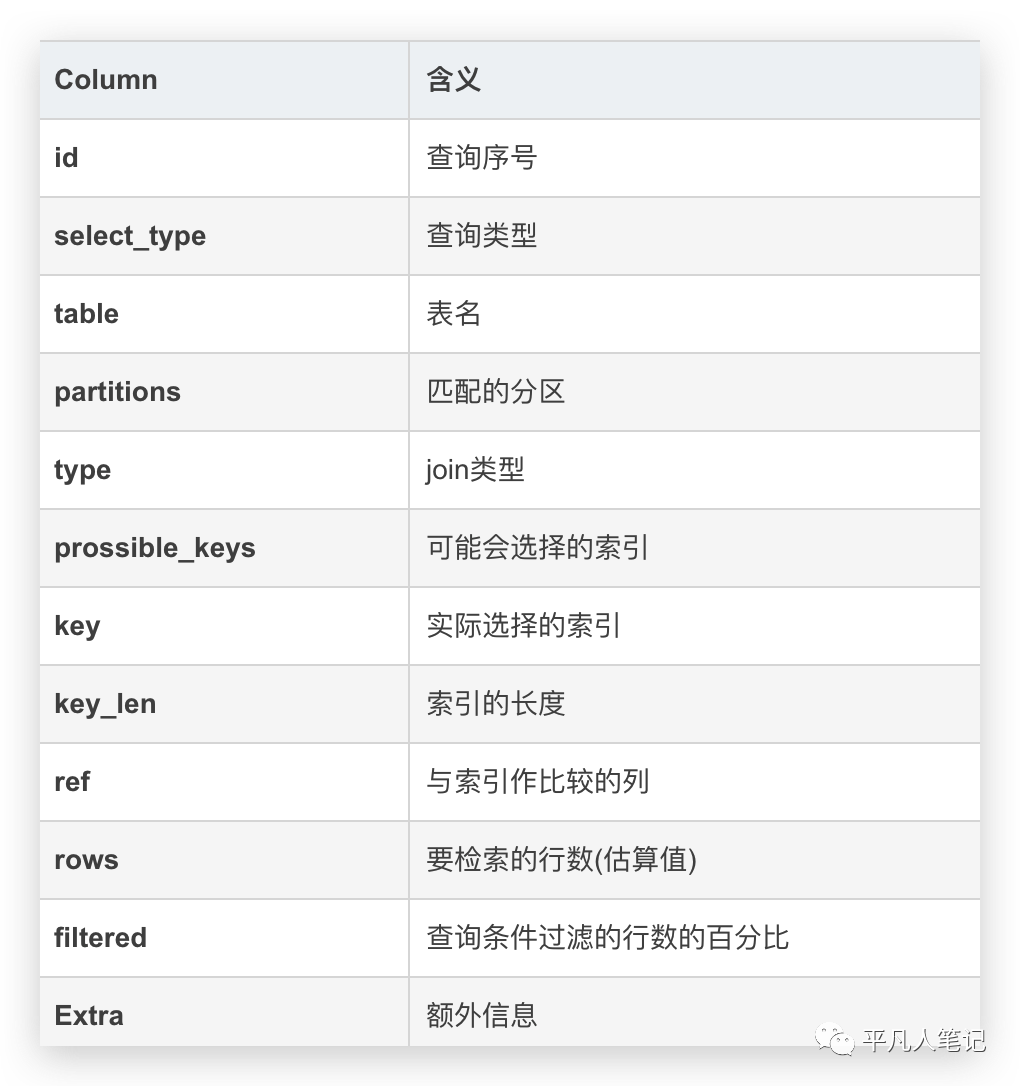Click the id row label
The width and height of the screenshot is (1020, 1086).
click(66, 158)
